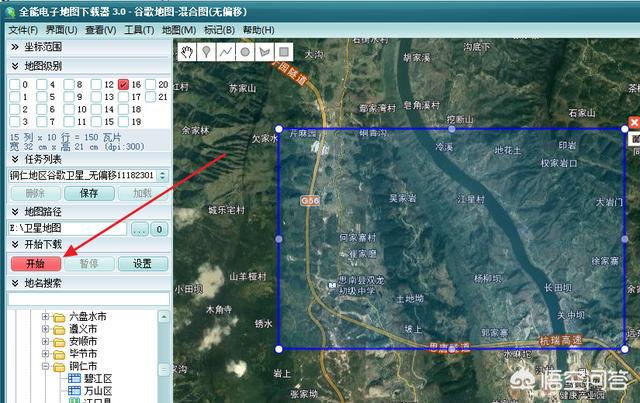Select the polyline drawing tool
The width and height of the screenshot is (640, 403).
pyautogui.click(x=226, y=51)
